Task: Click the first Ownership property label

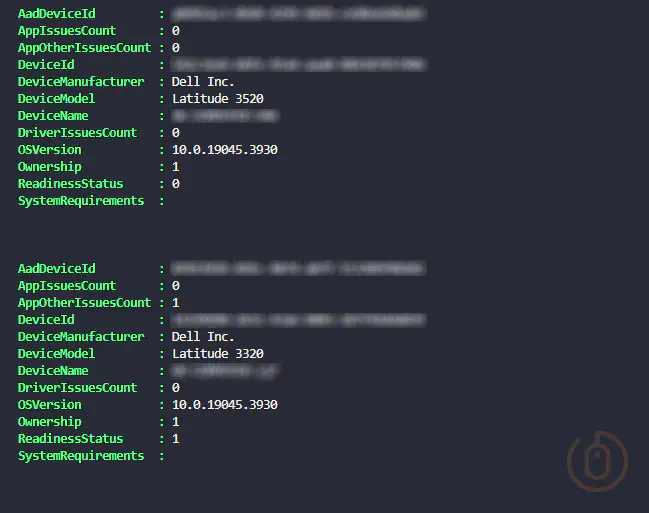Action: (x=50, y=167)
